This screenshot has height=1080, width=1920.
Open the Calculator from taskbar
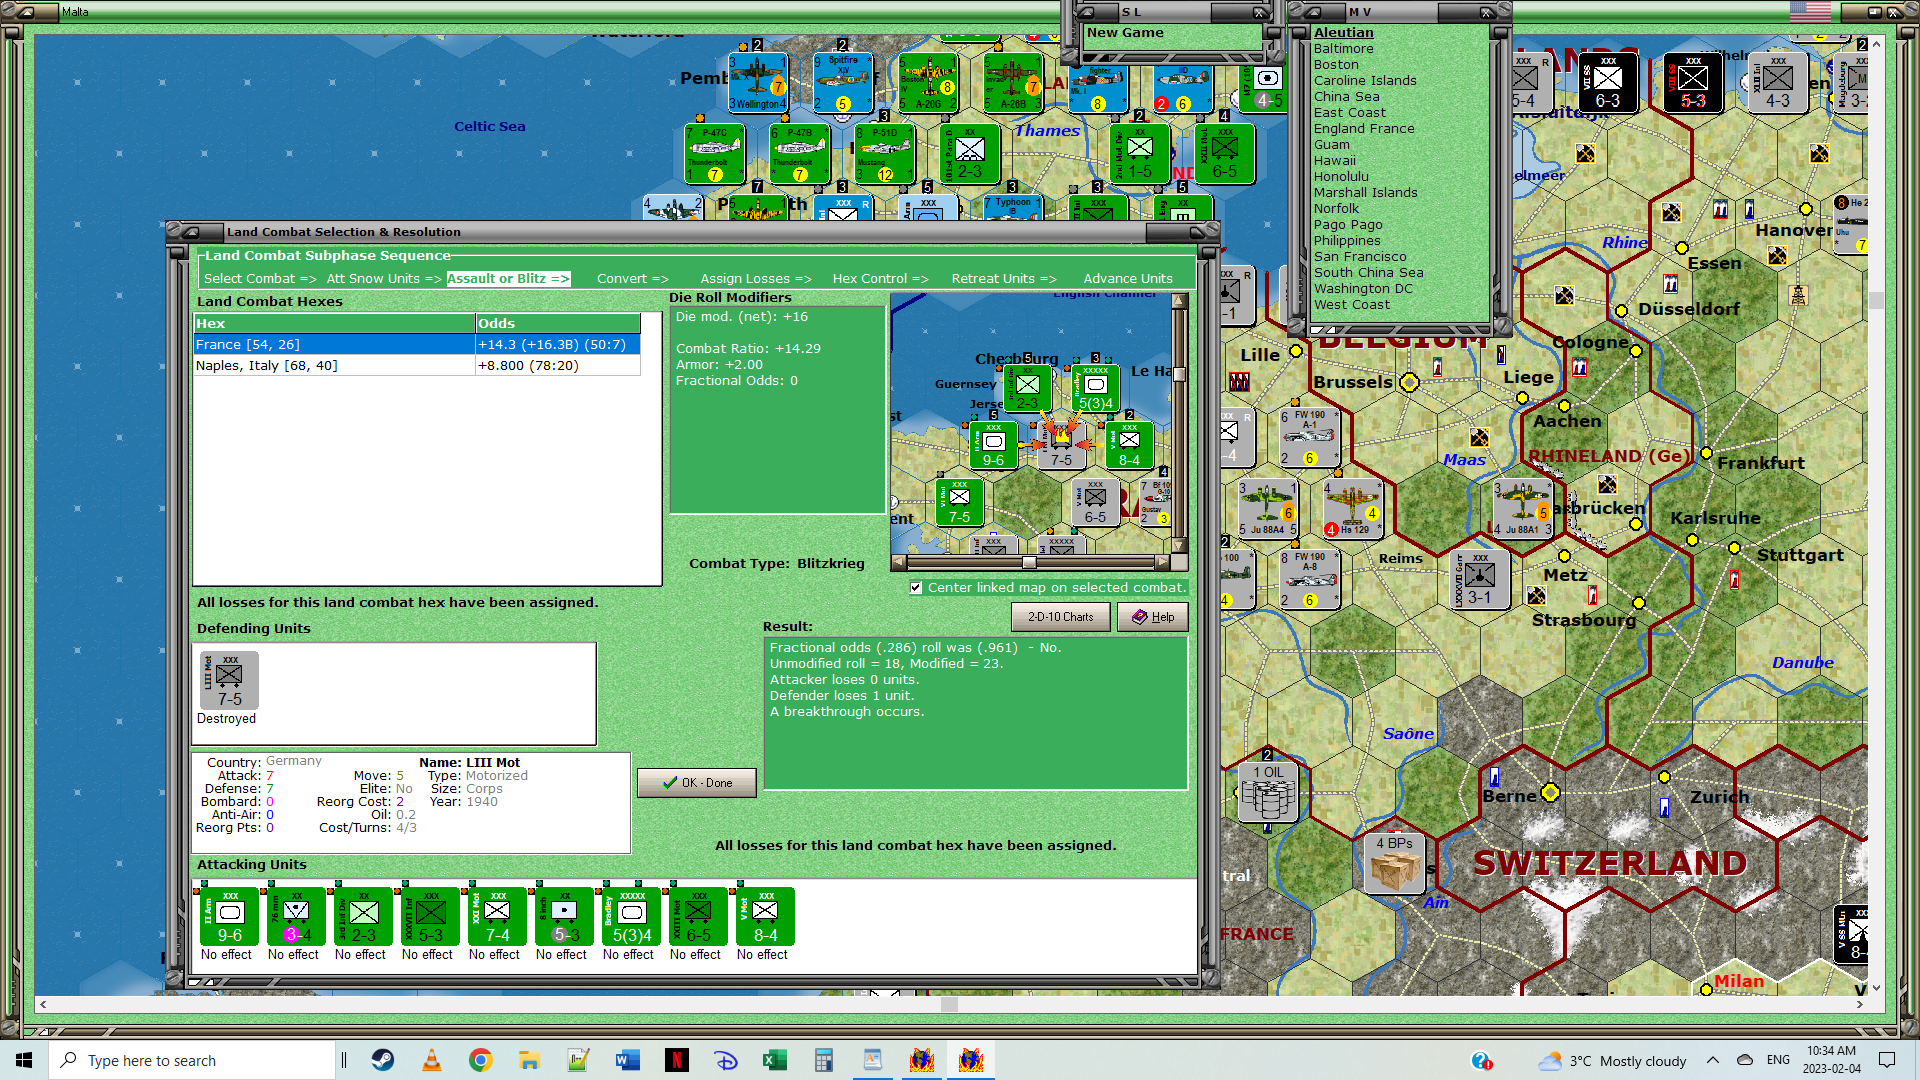(824, 1060)
